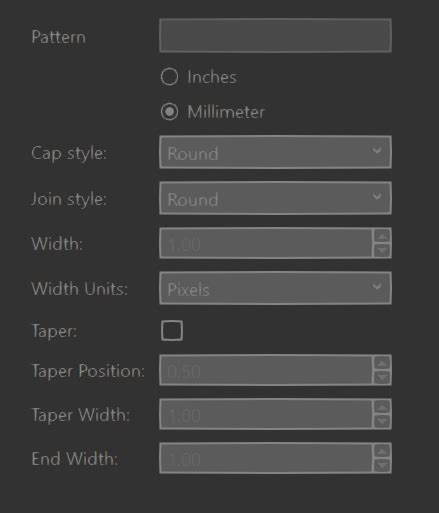Decrease Width using the down arrow
439x513 pixels.
[382, 250]
